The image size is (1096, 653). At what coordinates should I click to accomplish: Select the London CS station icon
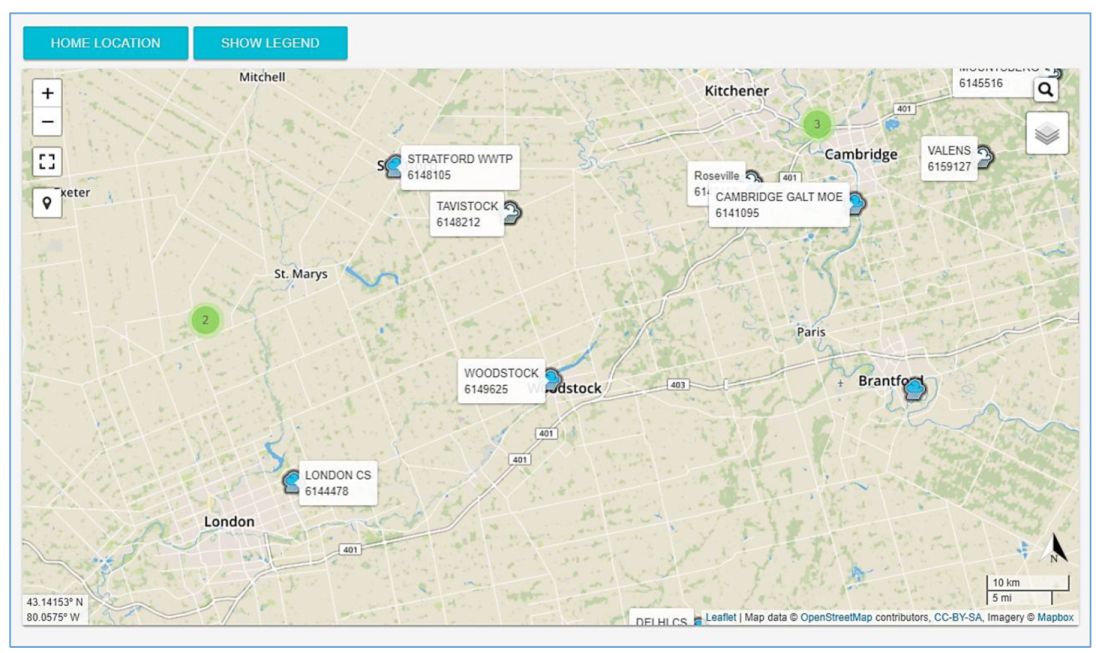coord(292,483)
